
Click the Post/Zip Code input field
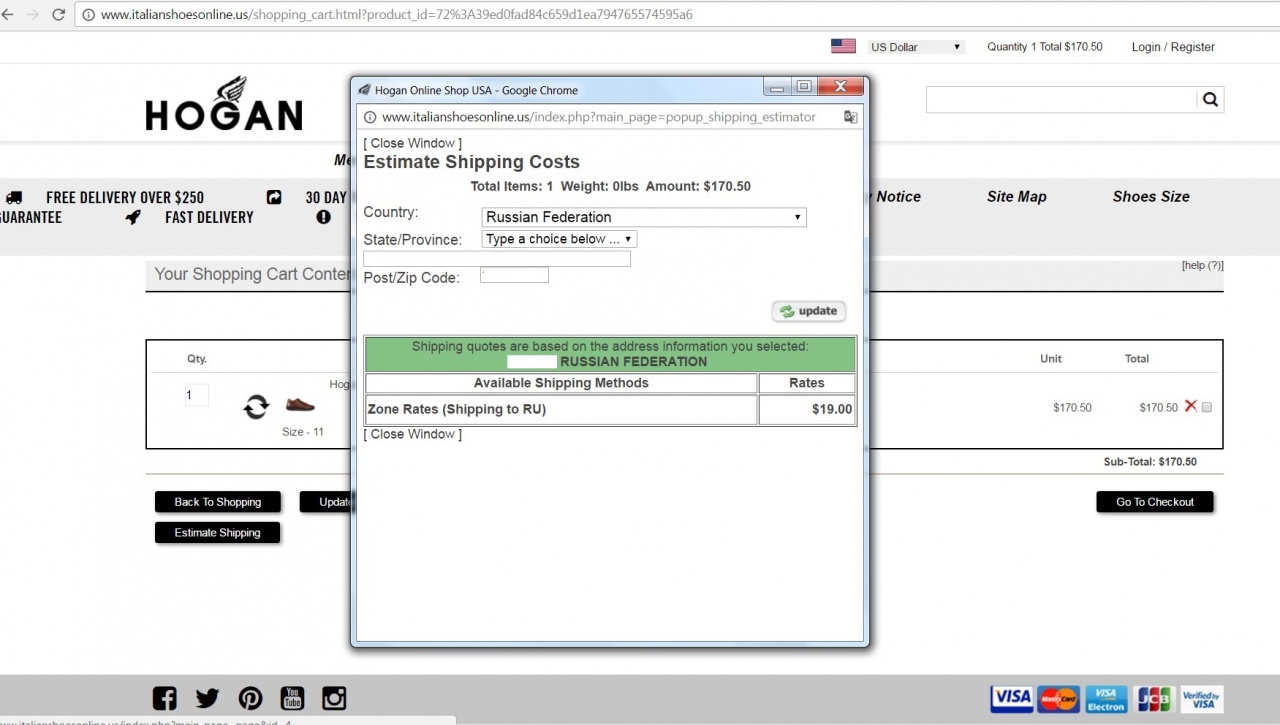514,275
